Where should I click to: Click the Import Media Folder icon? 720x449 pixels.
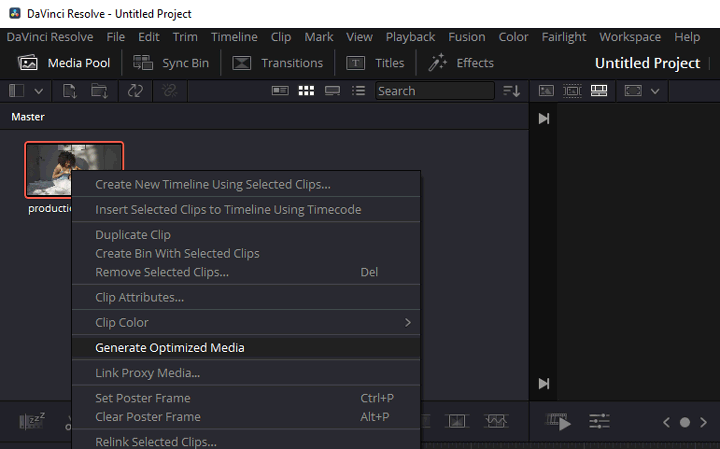pos(99,91)
